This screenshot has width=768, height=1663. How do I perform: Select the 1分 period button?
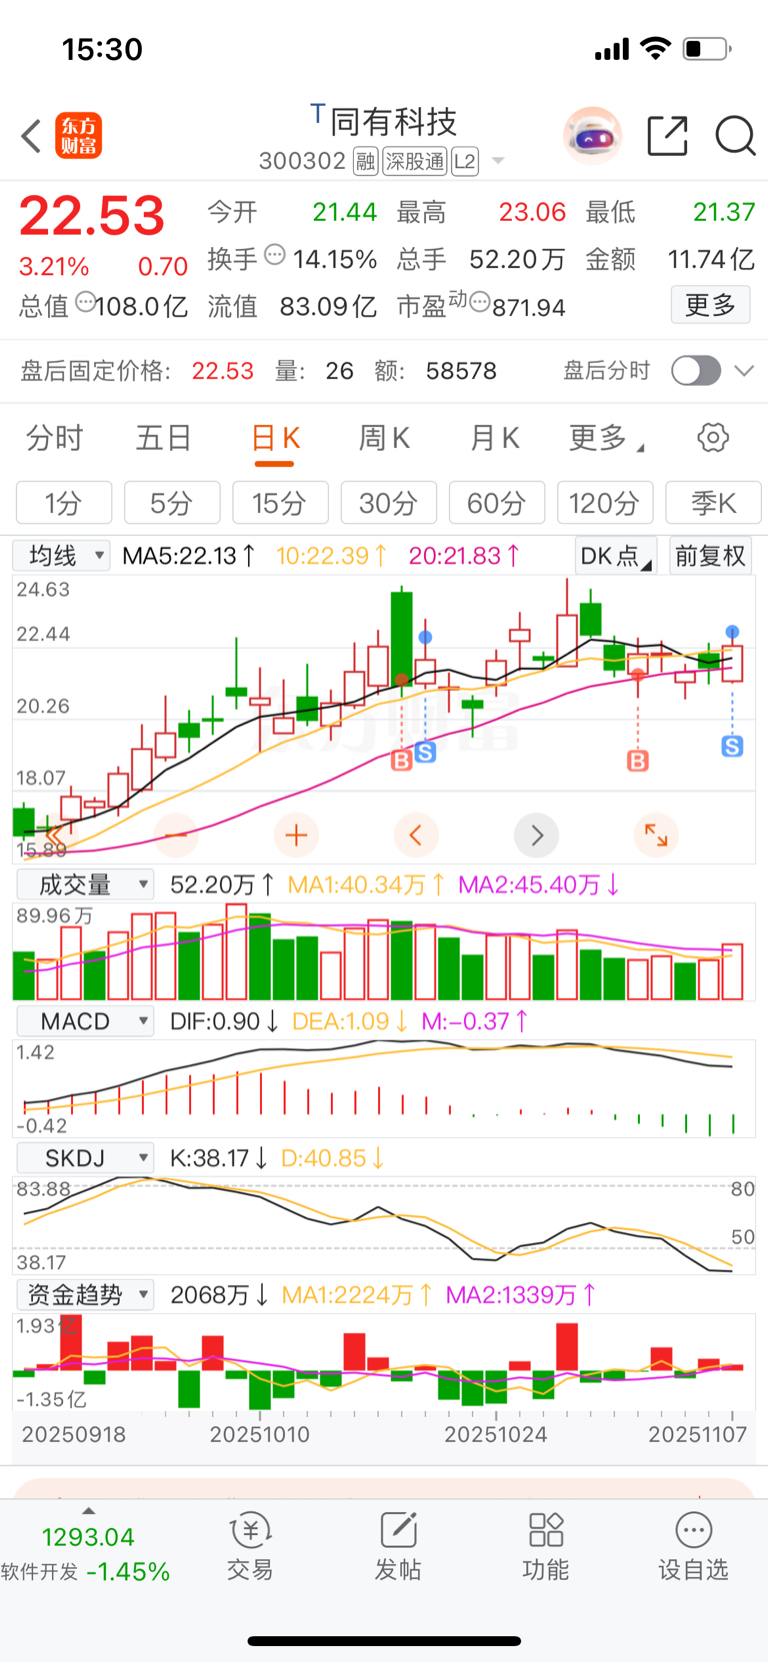tap(63, 502)
